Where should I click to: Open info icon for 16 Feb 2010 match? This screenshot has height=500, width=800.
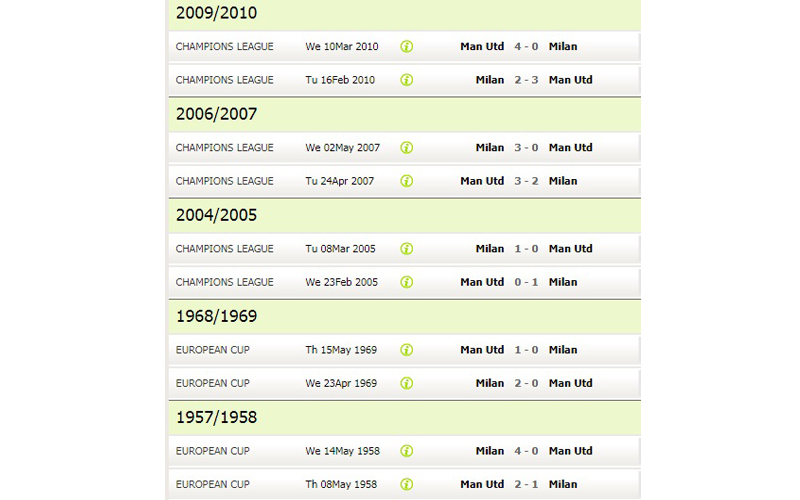(407, 80)
